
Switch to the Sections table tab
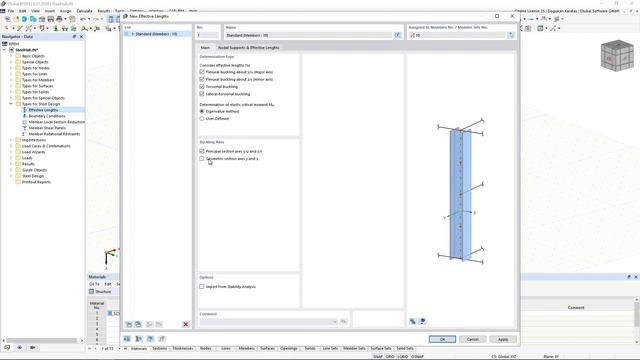pyautogui.click(x=160, y=349)
